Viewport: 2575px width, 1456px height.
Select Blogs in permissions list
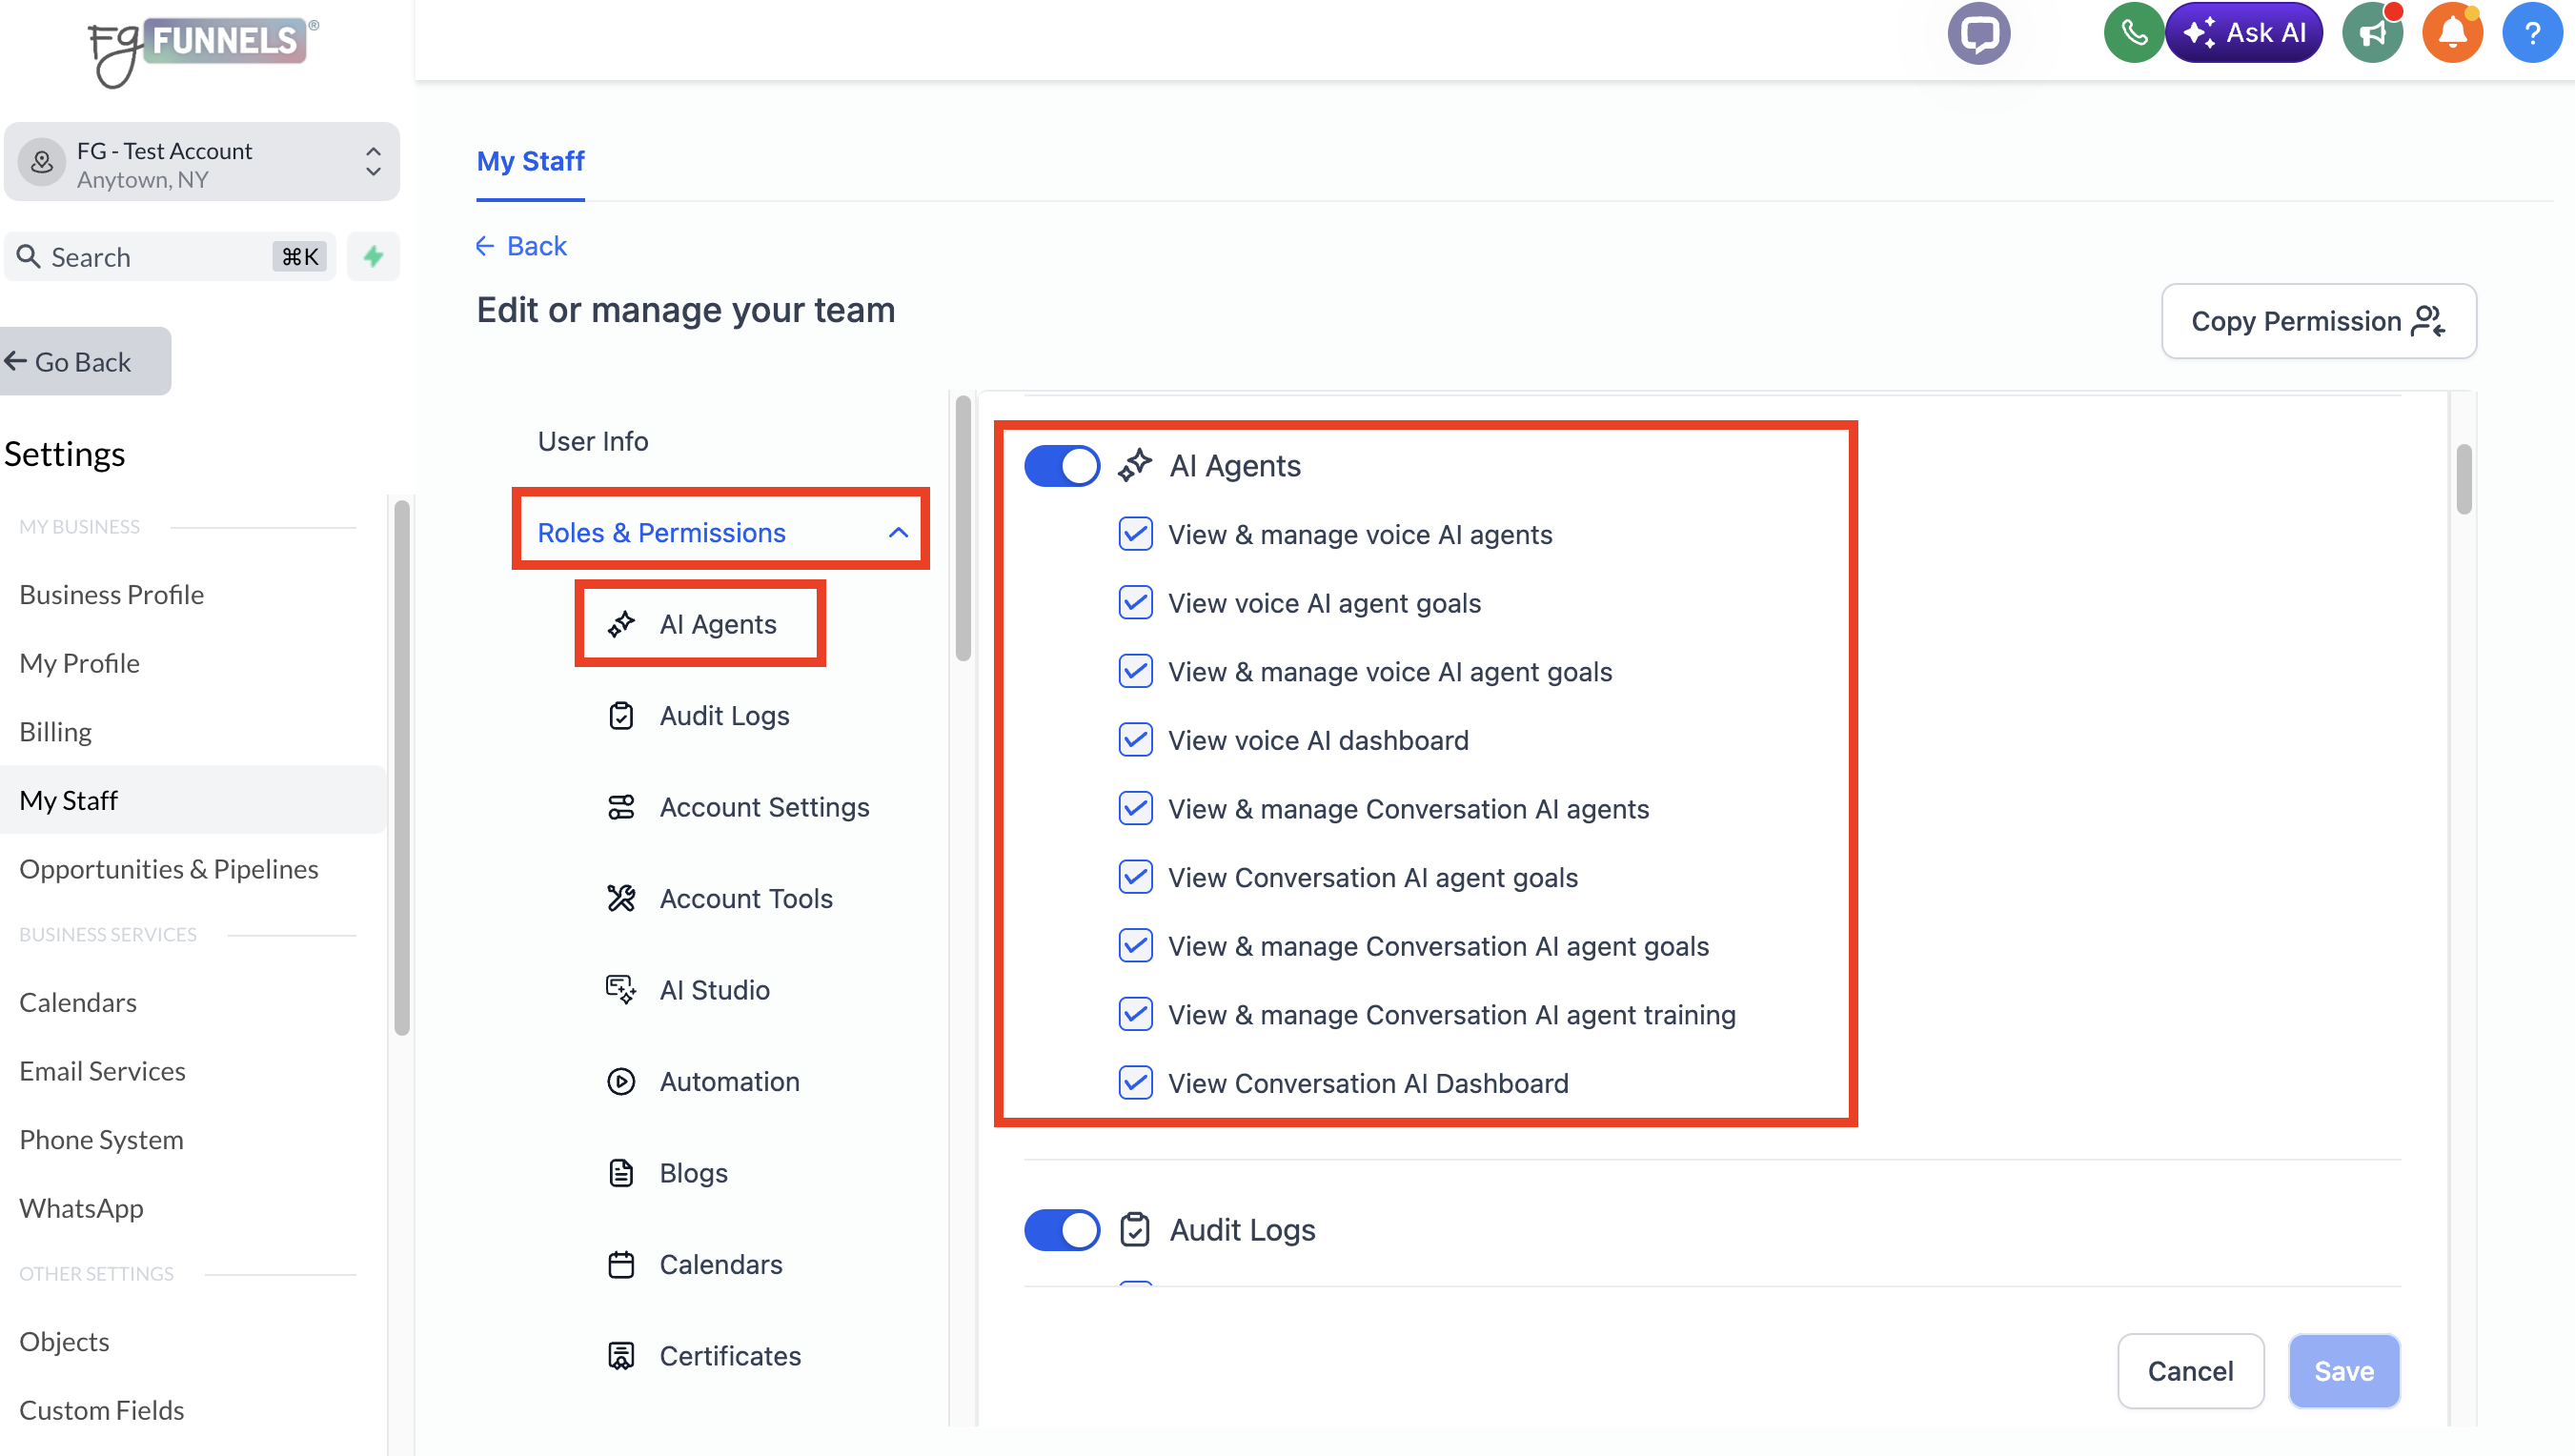click(694, 1173)
